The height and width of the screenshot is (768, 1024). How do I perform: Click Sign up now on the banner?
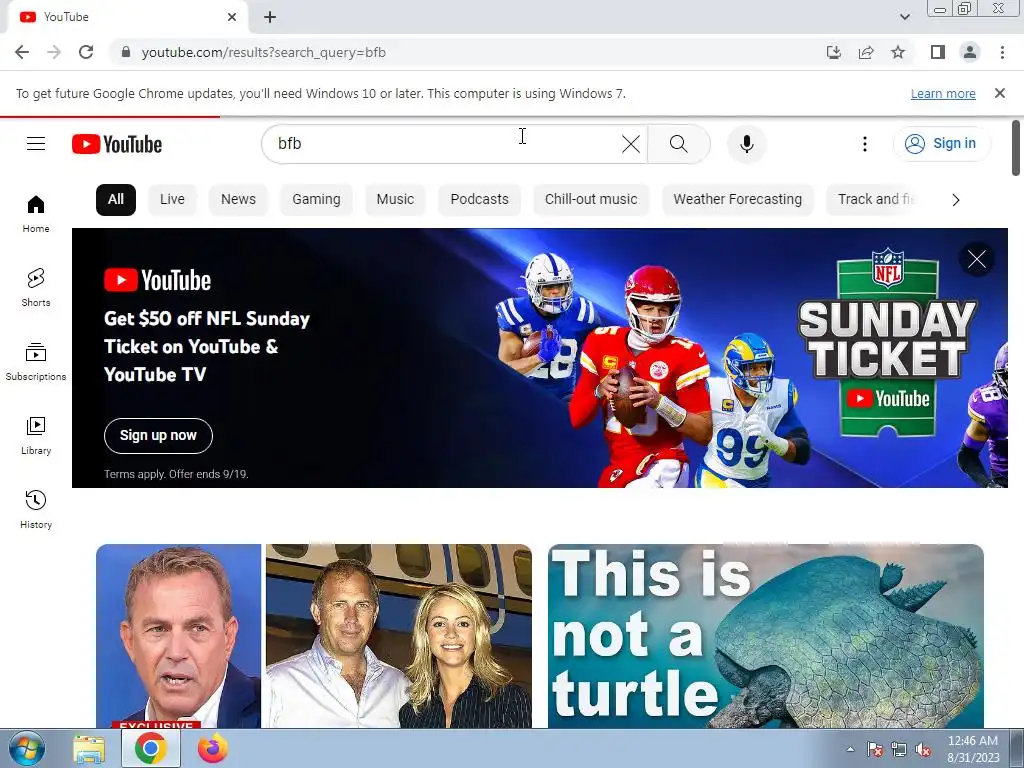158,436
